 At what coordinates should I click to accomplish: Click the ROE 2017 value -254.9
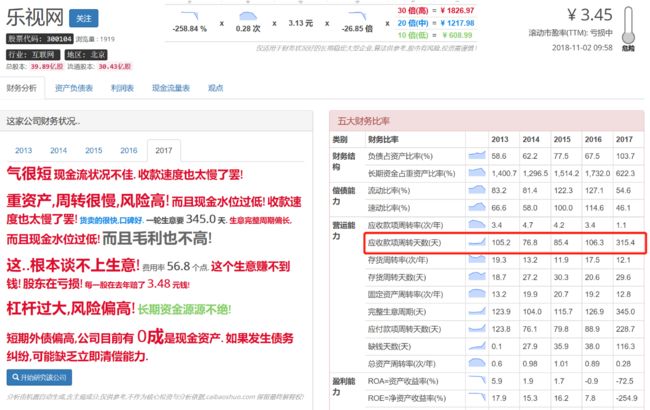[626, 398]
